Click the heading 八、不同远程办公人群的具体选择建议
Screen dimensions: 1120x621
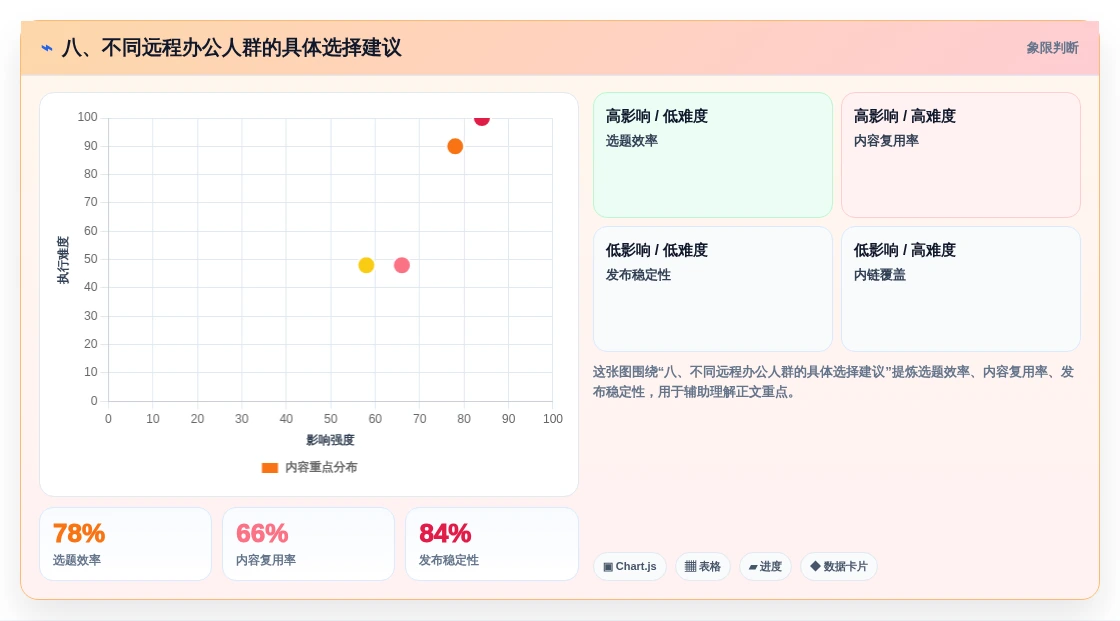[231, 48]
